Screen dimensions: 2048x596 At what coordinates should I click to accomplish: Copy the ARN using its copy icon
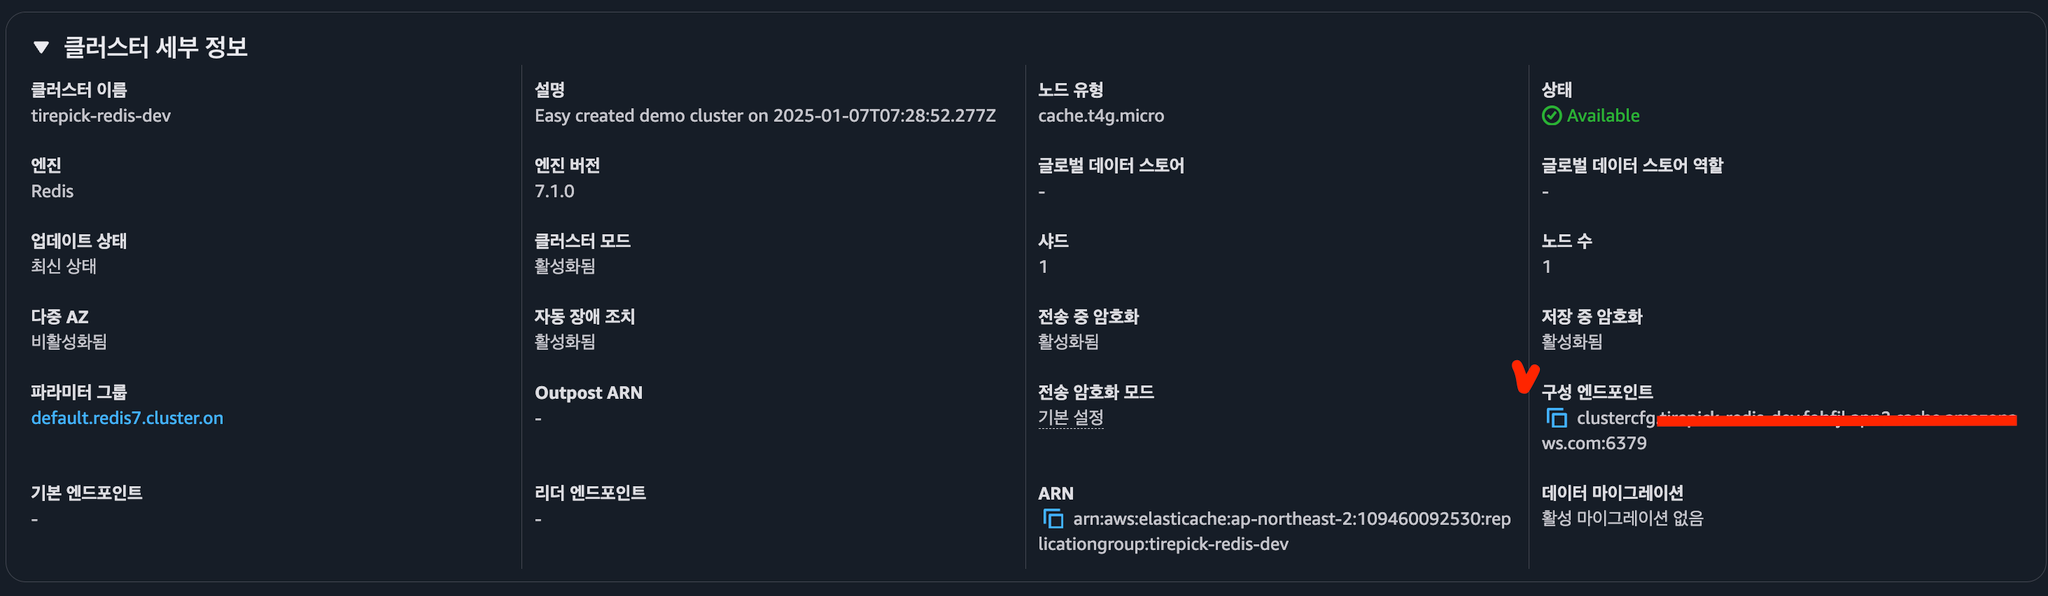(x=1053, y=519)
